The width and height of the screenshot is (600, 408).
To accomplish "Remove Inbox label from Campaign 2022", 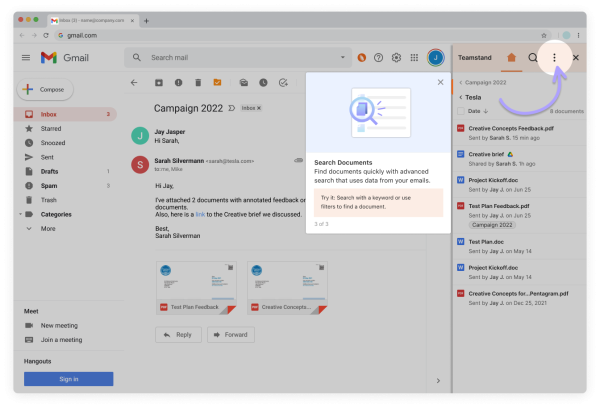I will point(259,108).
